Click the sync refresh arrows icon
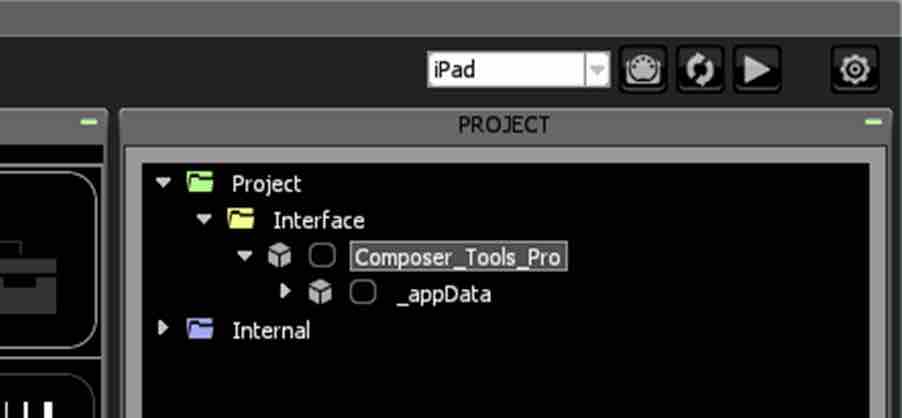 coord(700,69)
